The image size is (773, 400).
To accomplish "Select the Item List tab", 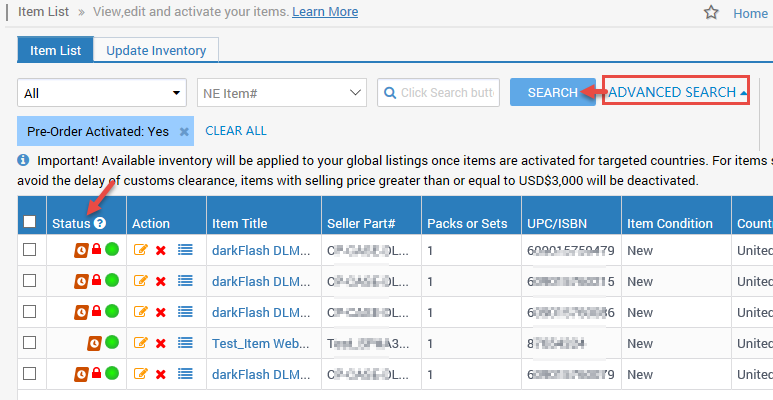I will click(55, 50).
